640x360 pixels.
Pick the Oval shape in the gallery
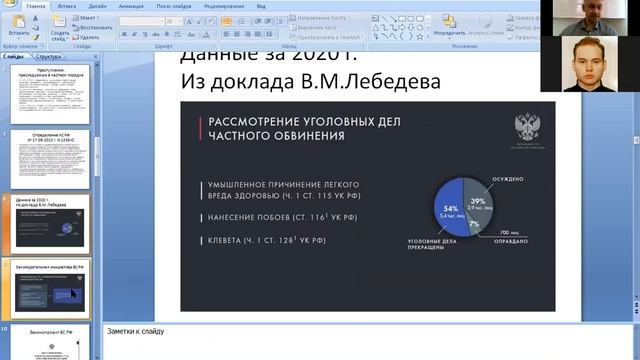click(x=411, y=18)
